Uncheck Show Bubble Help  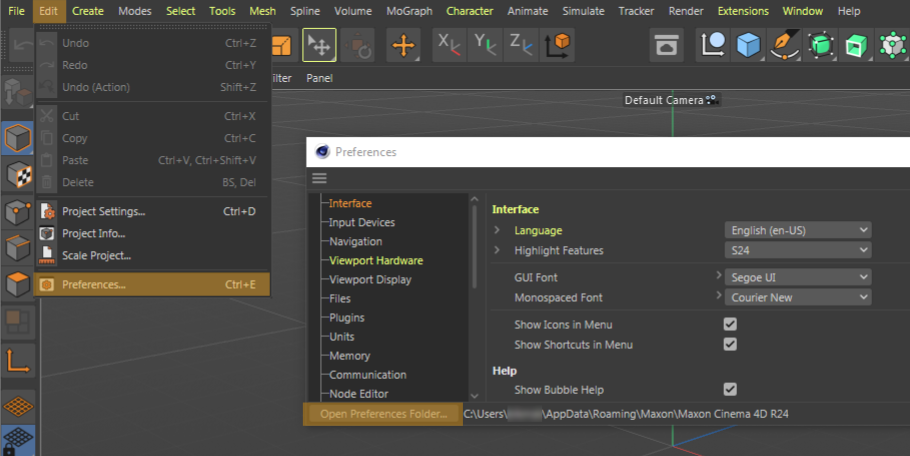pyautogui.click(x=730, y=389)
